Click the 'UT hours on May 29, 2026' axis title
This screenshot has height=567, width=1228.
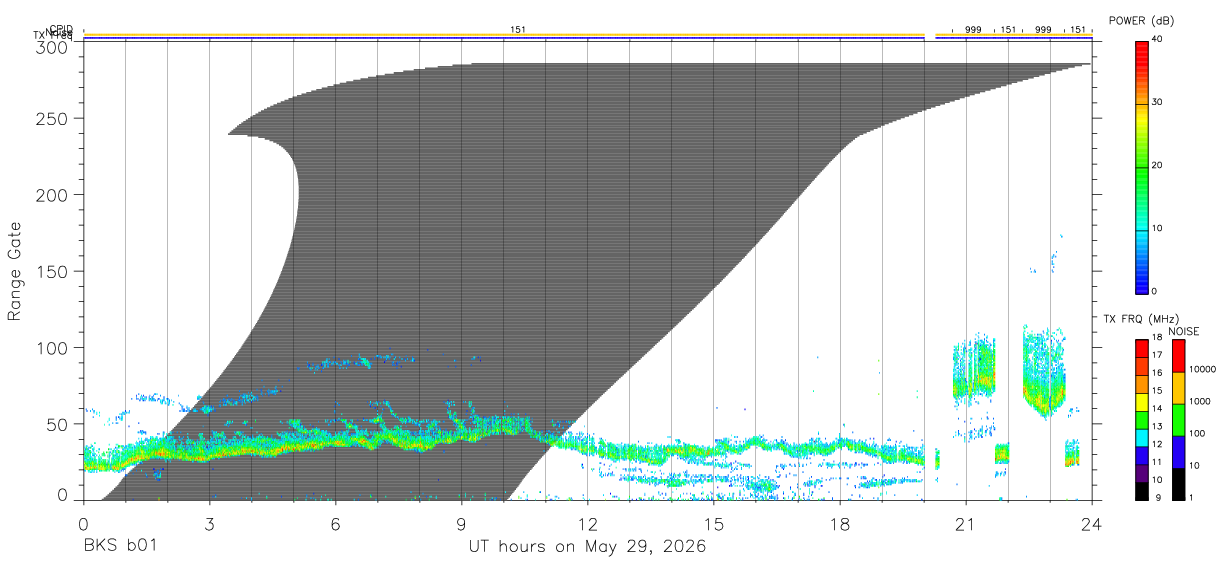point(588,547)
